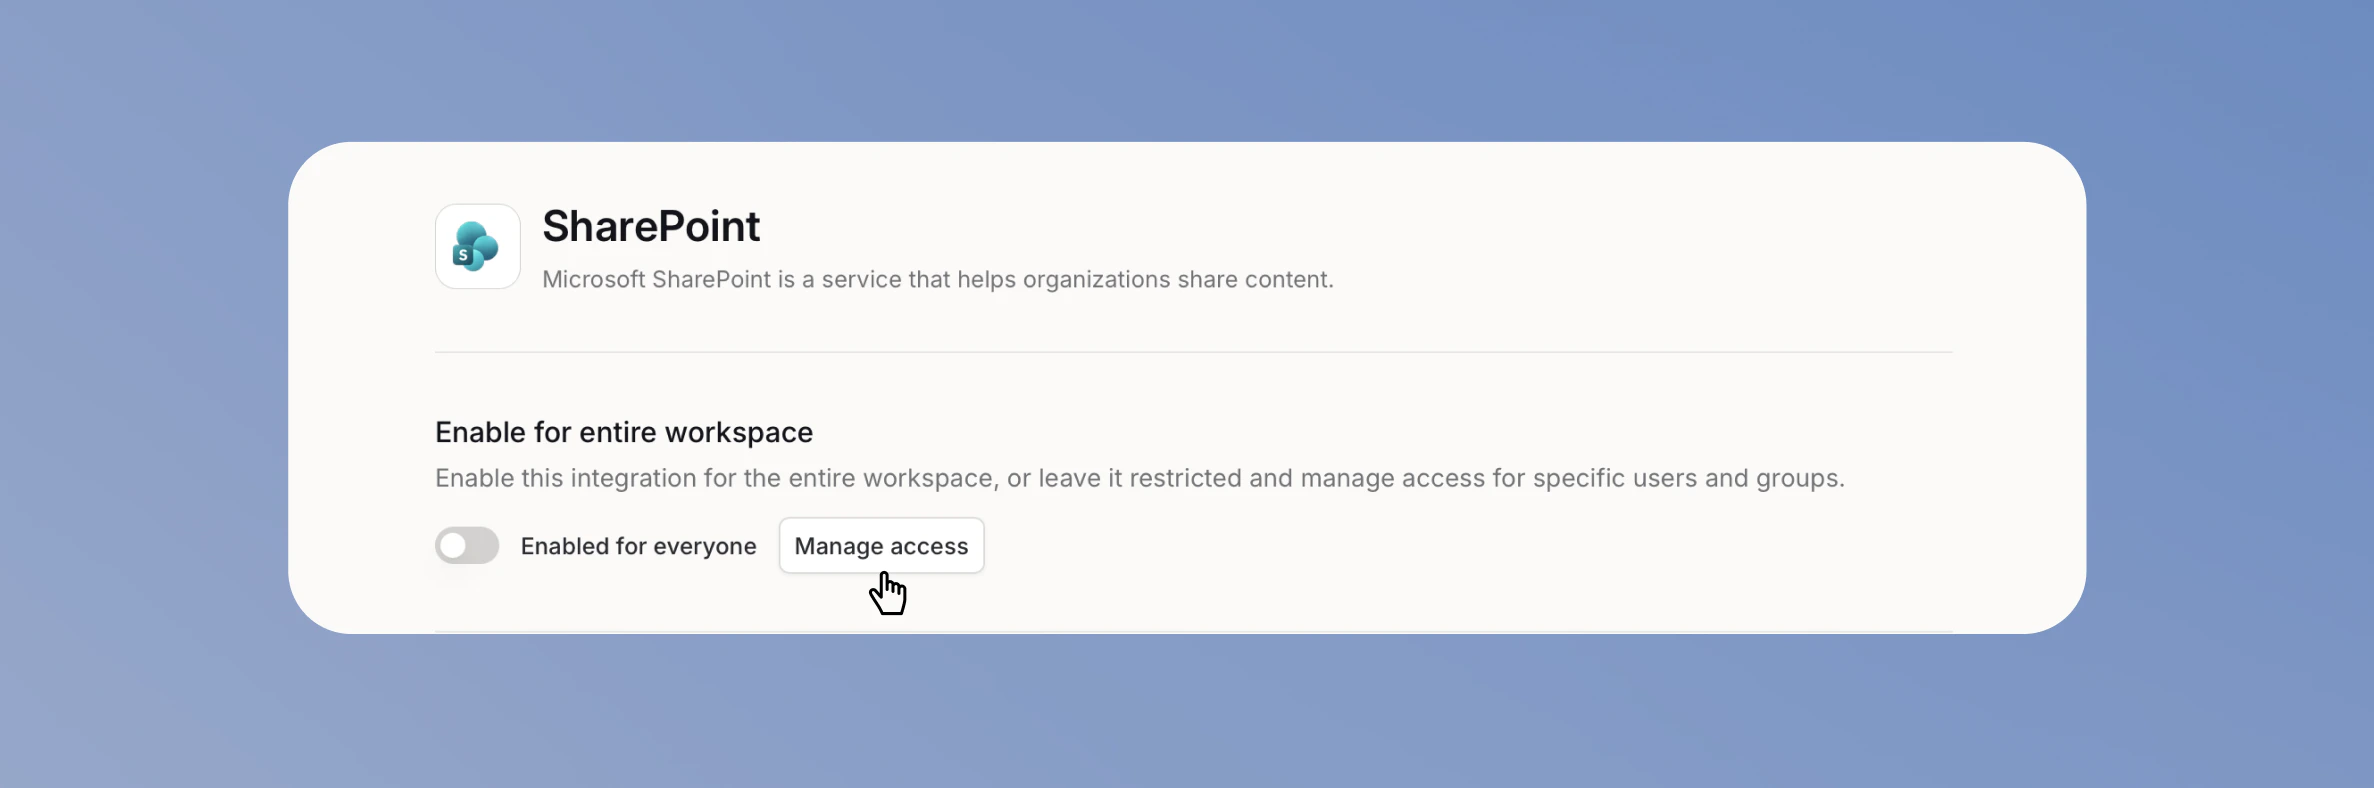Open the Manage access button
The height and width of the screenshot is (788, 2374).
(x=881, y=546)
